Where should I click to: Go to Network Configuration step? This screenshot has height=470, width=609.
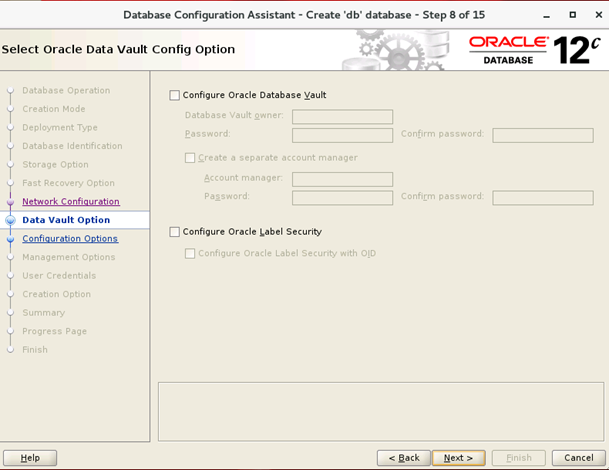71,202
